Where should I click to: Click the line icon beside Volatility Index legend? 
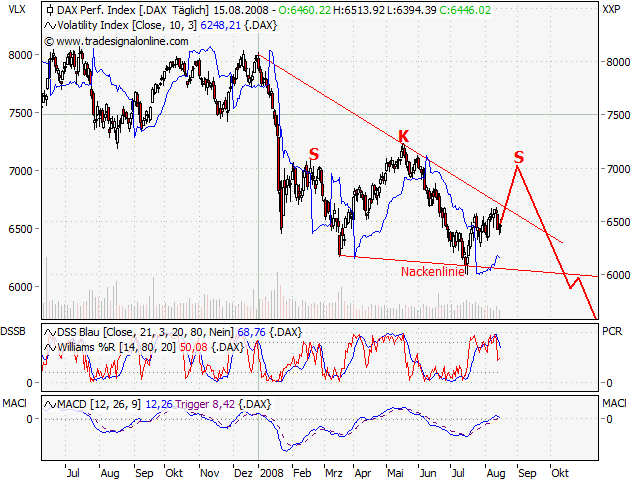pyautogui.click(x=50, y=26)
